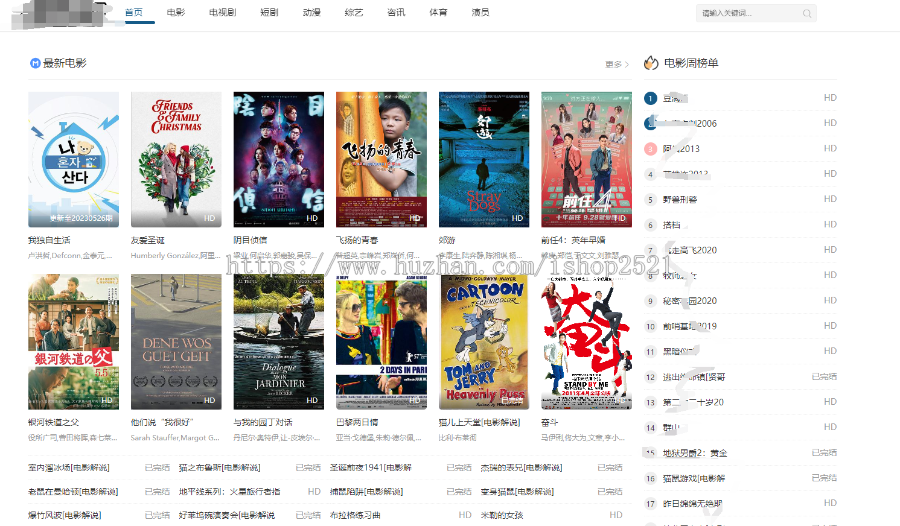Open the 电视剧 navigation tab

click(x=222, y=12)
